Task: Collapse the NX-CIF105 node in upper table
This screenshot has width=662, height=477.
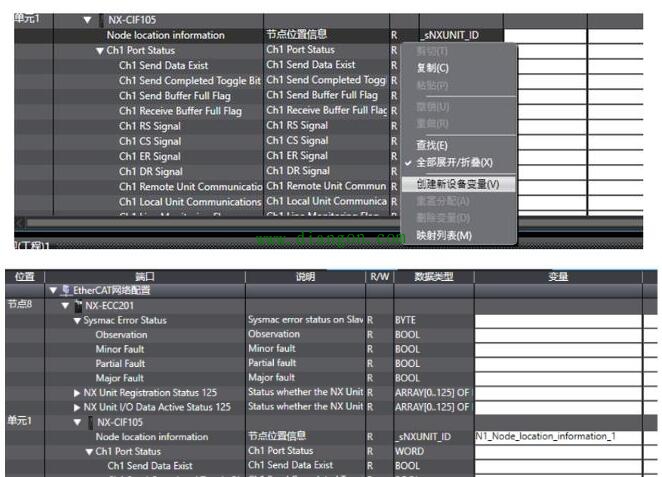Action: [x=87, y=20]
